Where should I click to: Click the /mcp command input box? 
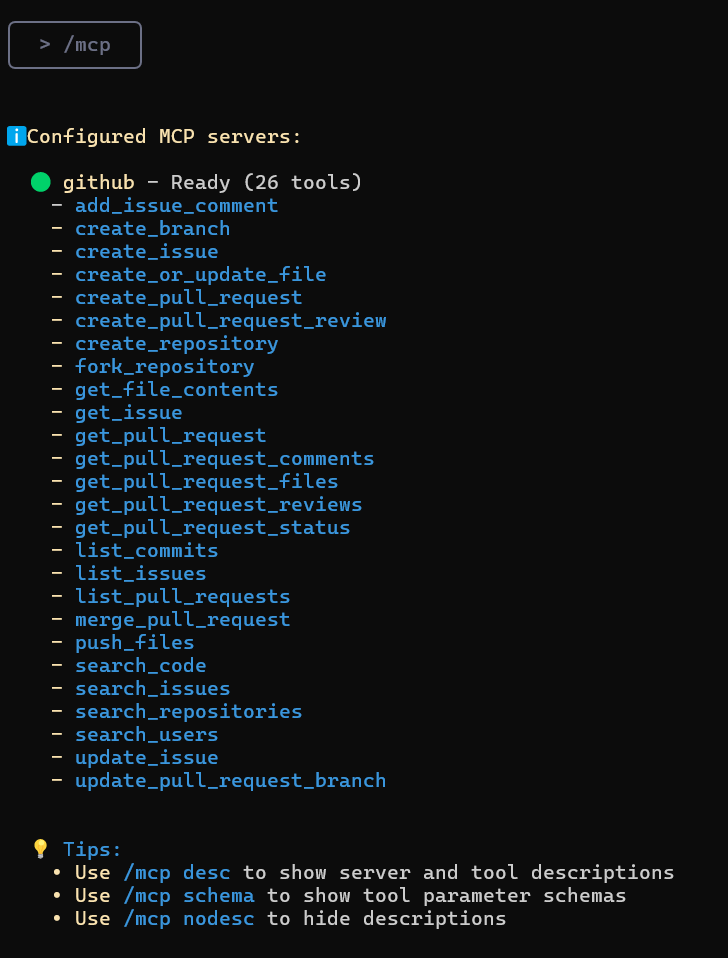coord(75,45)
